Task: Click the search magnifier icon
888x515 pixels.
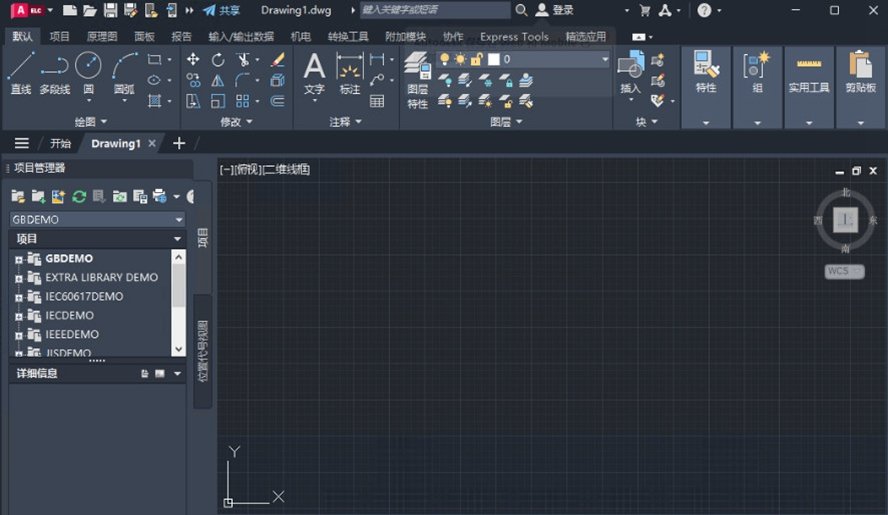Action: pos(521,10)
